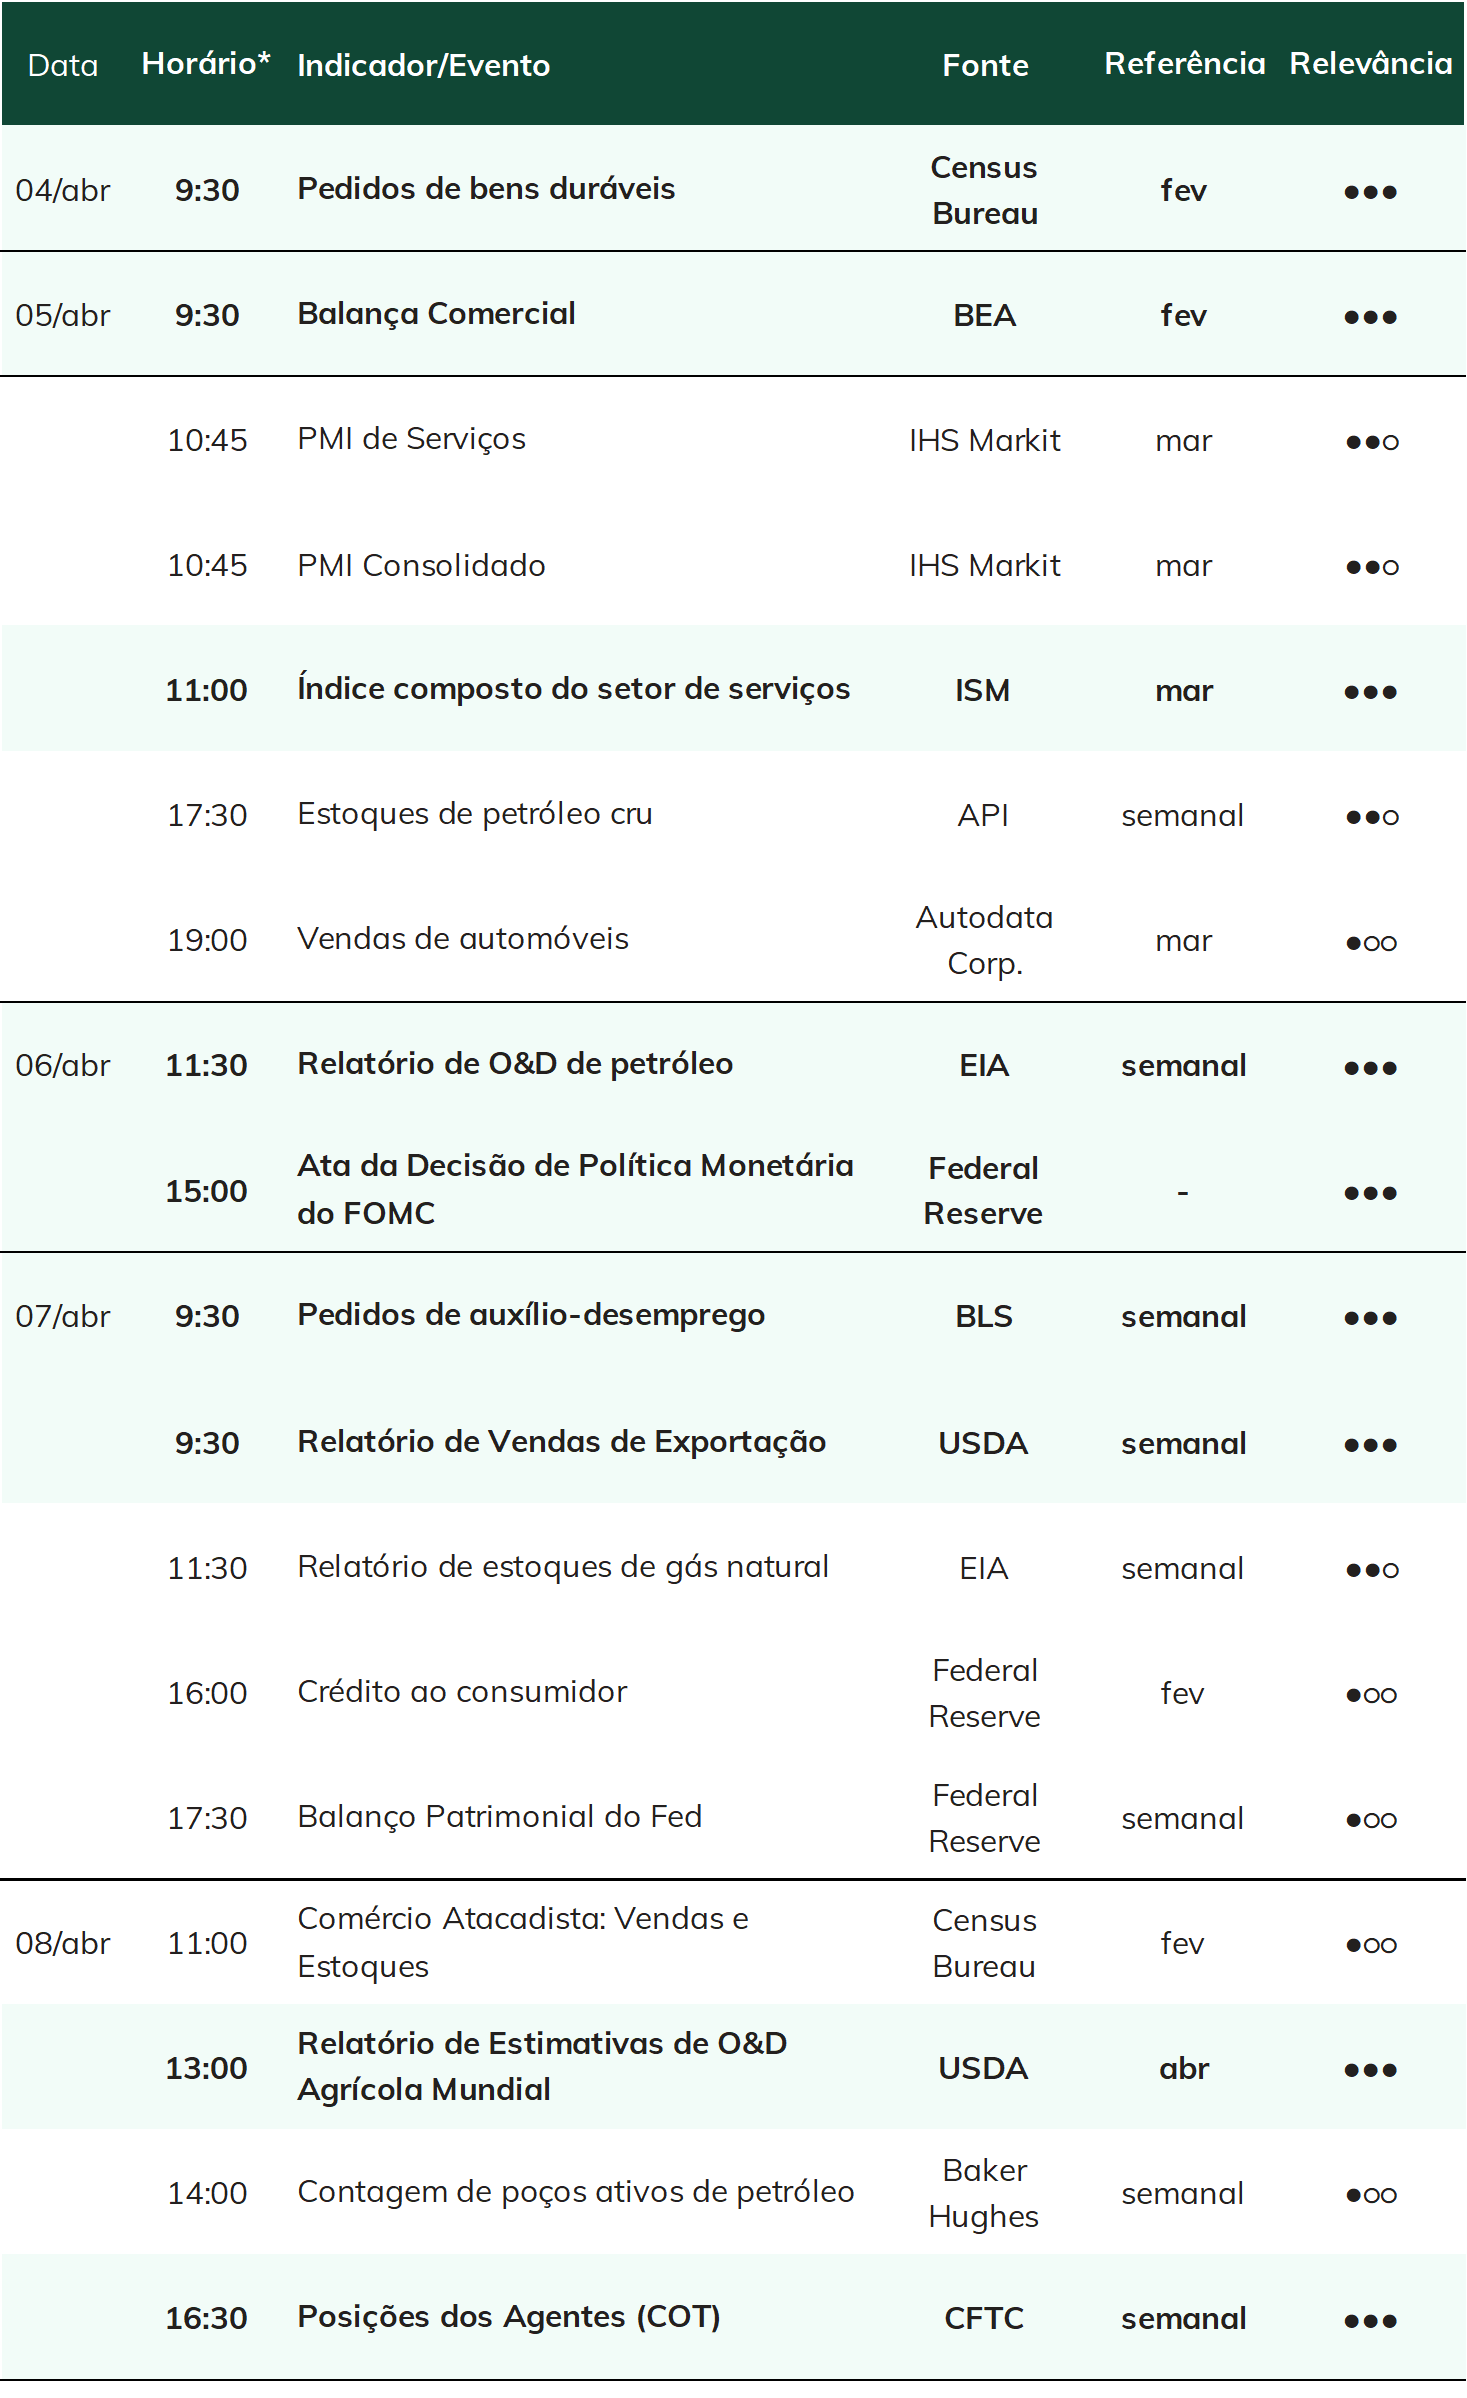Click the "abr" reference cell

(1184, 2068)
